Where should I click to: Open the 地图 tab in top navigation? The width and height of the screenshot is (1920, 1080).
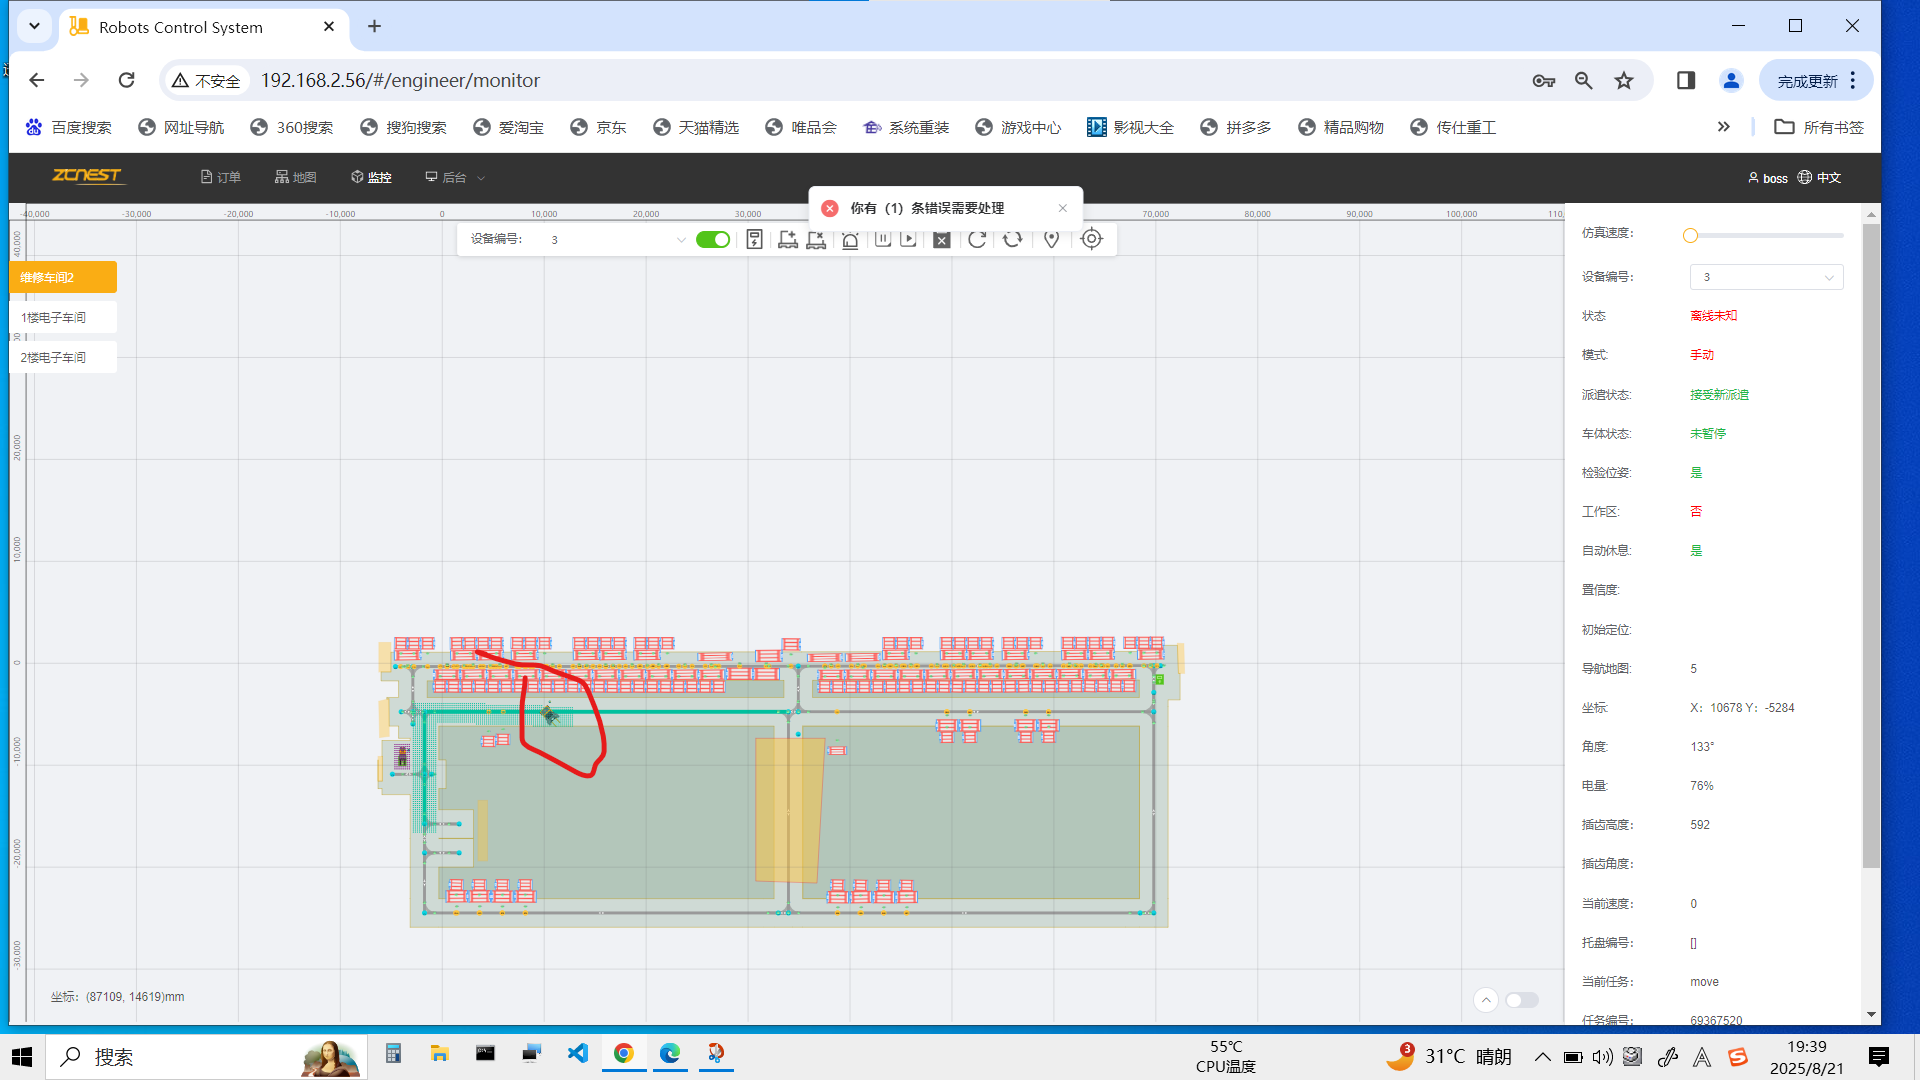(x=296, y=177)
